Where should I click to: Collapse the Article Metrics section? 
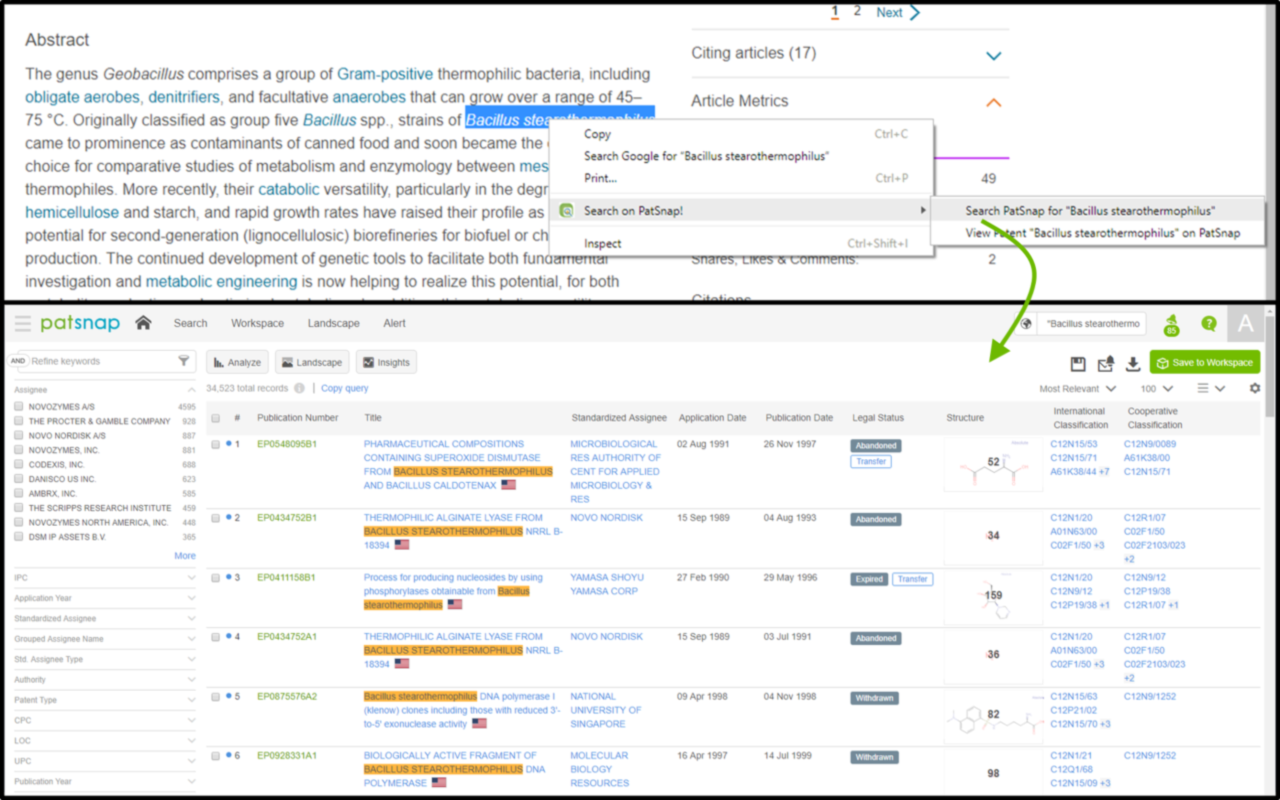(993, 102)
